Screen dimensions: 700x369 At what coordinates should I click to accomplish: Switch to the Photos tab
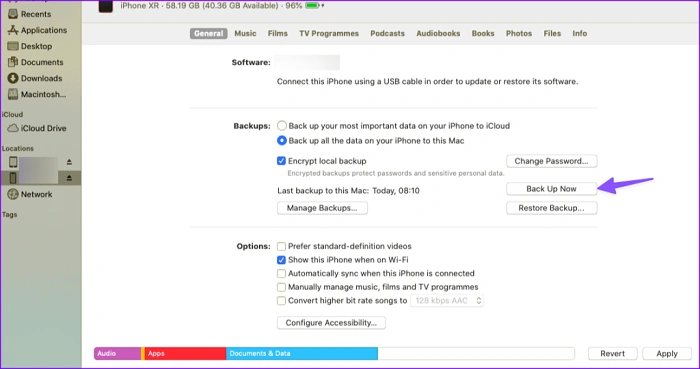coord(519,33)
